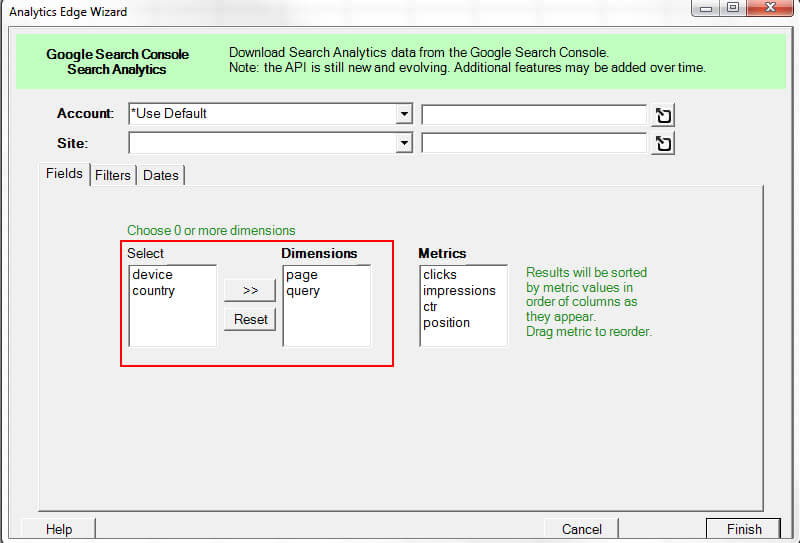Refresh the Site list icon
Viewport: 800px width, 543px height.
663,144
